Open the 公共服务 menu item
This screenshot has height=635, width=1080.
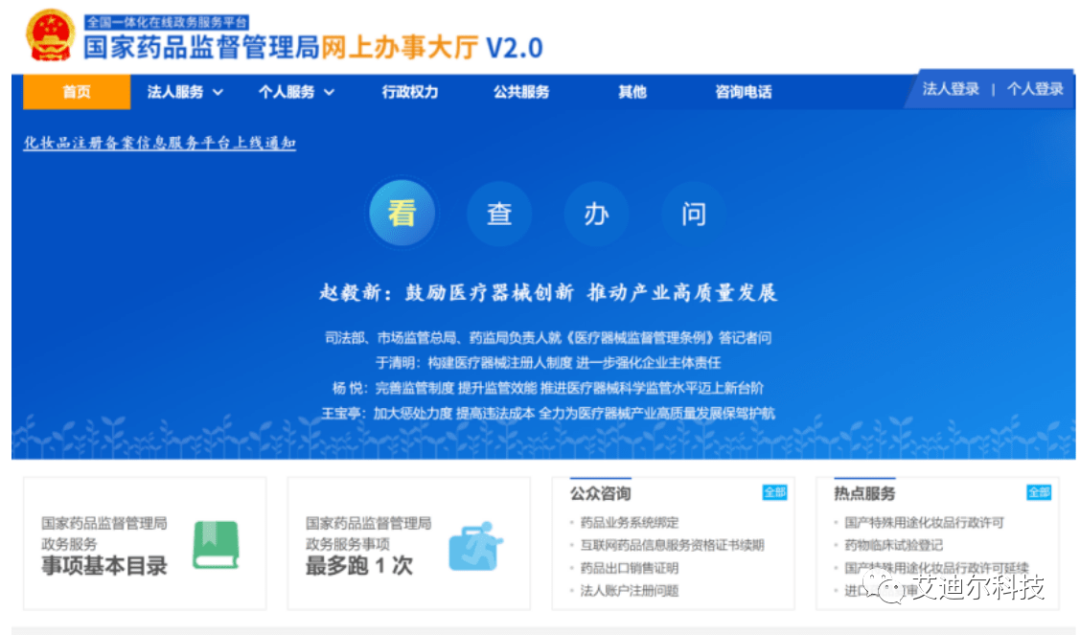520,91
